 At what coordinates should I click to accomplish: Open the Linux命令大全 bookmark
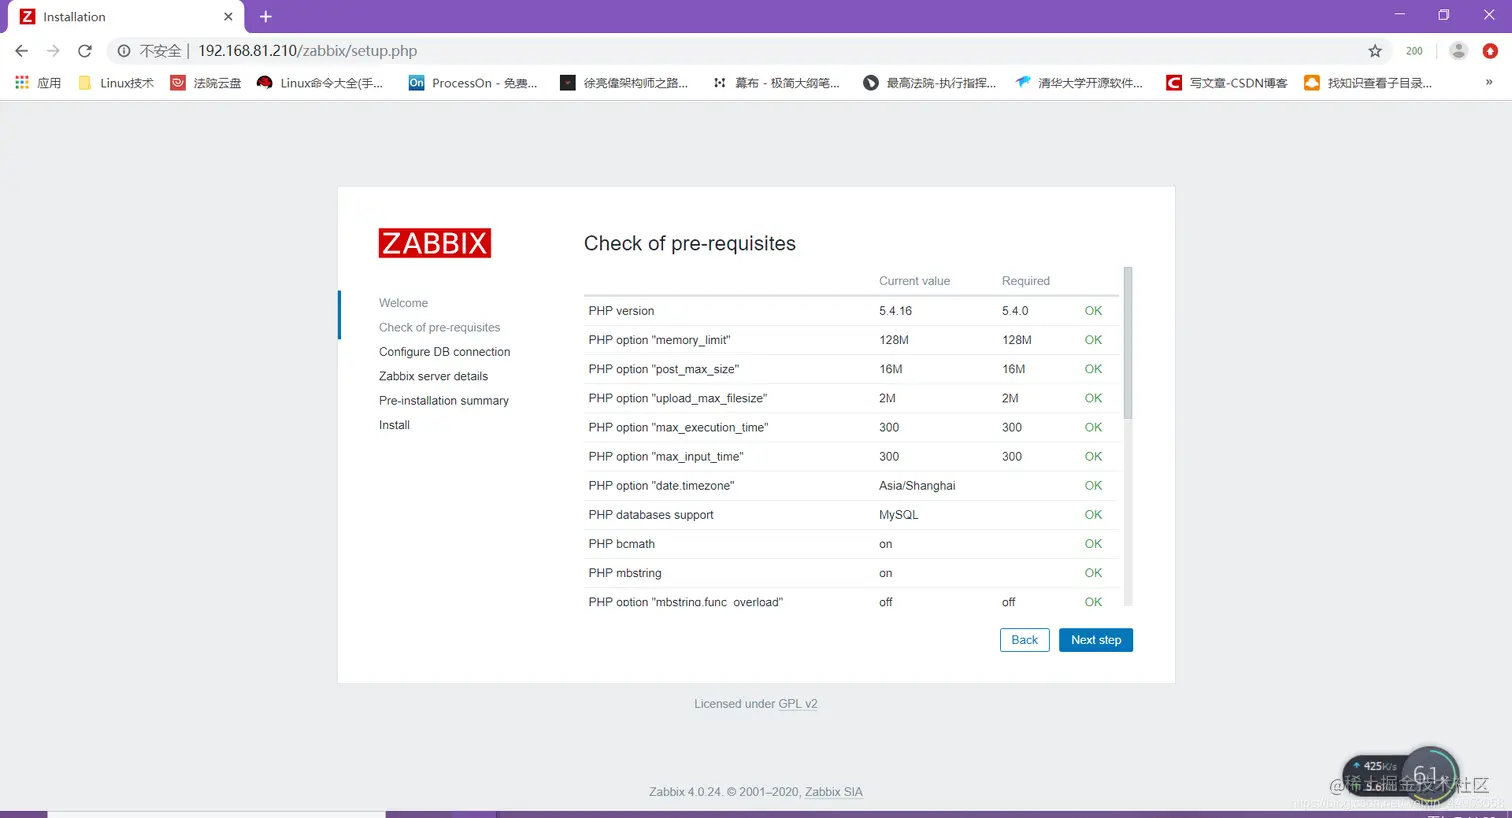(x=320, y=83)
